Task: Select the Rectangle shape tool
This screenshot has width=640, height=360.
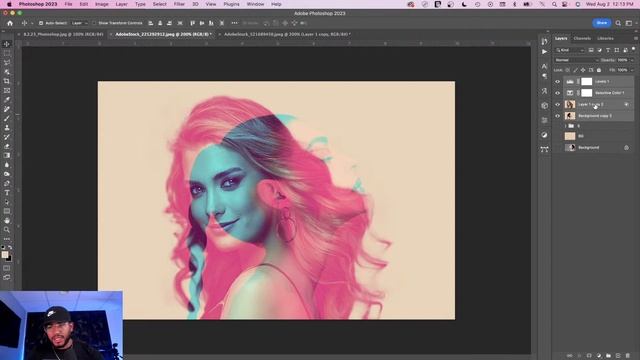Action: pos(7,211)
